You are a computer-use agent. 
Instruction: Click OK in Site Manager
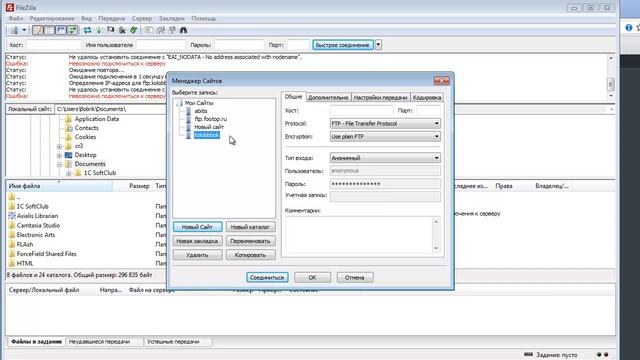click(x=312, y=278)
